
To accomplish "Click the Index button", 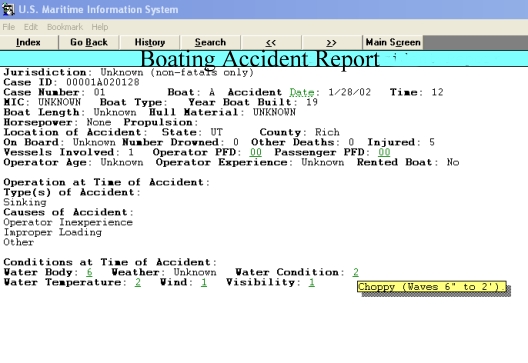I will 29,42.
